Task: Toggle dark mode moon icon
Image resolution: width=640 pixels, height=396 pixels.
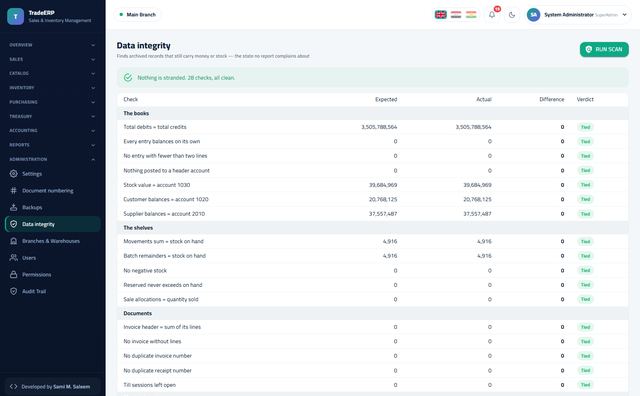Action: (512, 15)
